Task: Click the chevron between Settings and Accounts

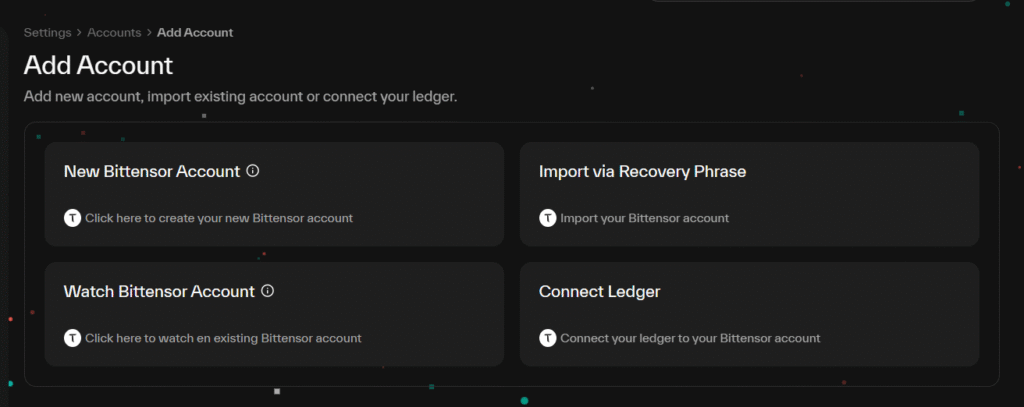Action: click(79, 33)
